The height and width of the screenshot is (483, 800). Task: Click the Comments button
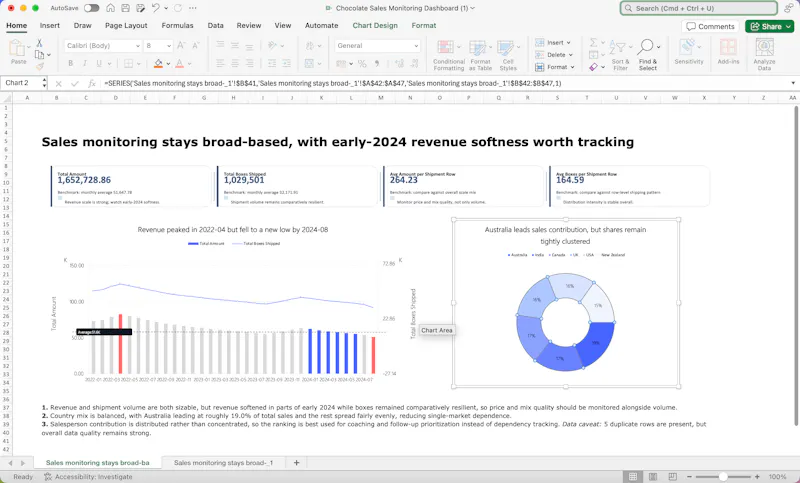click(710, 27)
